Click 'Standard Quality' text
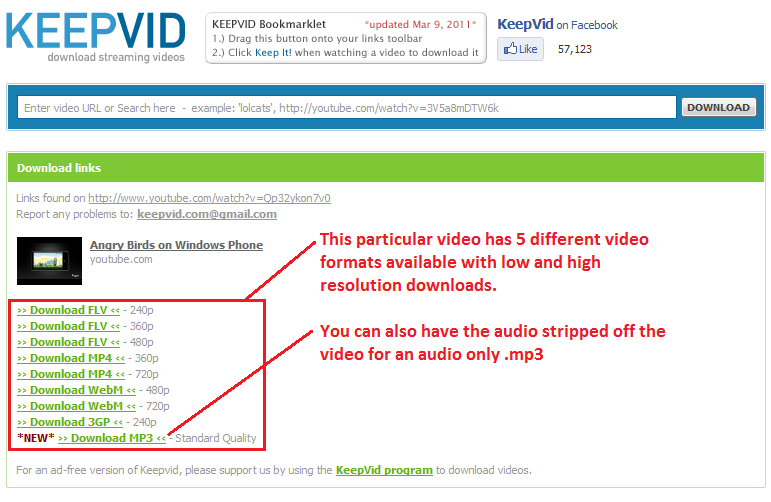The image size is (771, 502). (216, 438)
